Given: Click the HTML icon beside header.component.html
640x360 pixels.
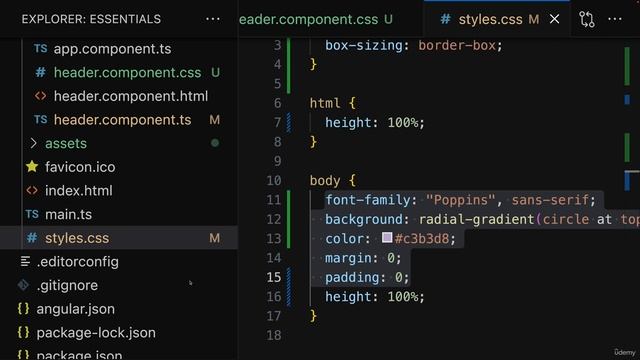Looking at the screenshot, I should (40, 96).
